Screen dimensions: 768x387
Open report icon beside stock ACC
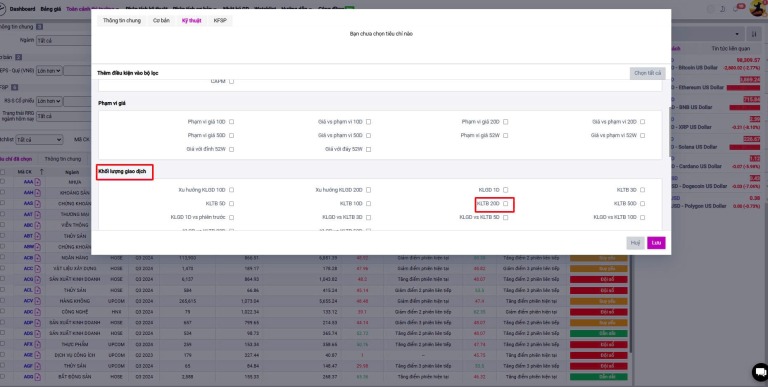(38, 268)
